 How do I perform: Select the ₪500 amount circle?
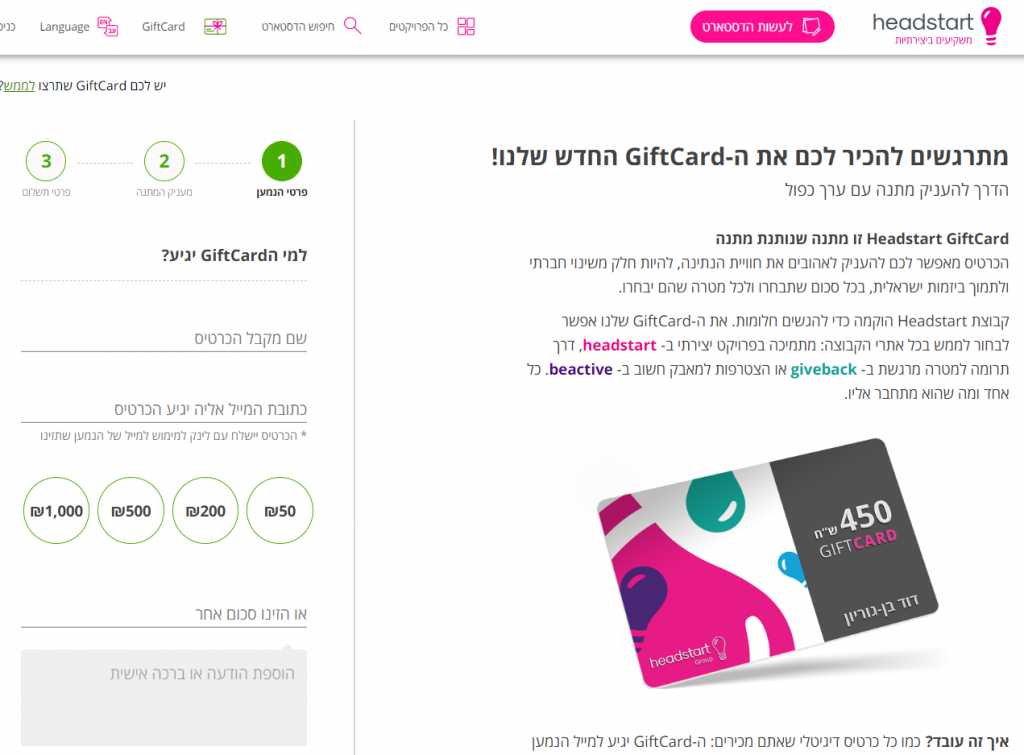point(131,510)
